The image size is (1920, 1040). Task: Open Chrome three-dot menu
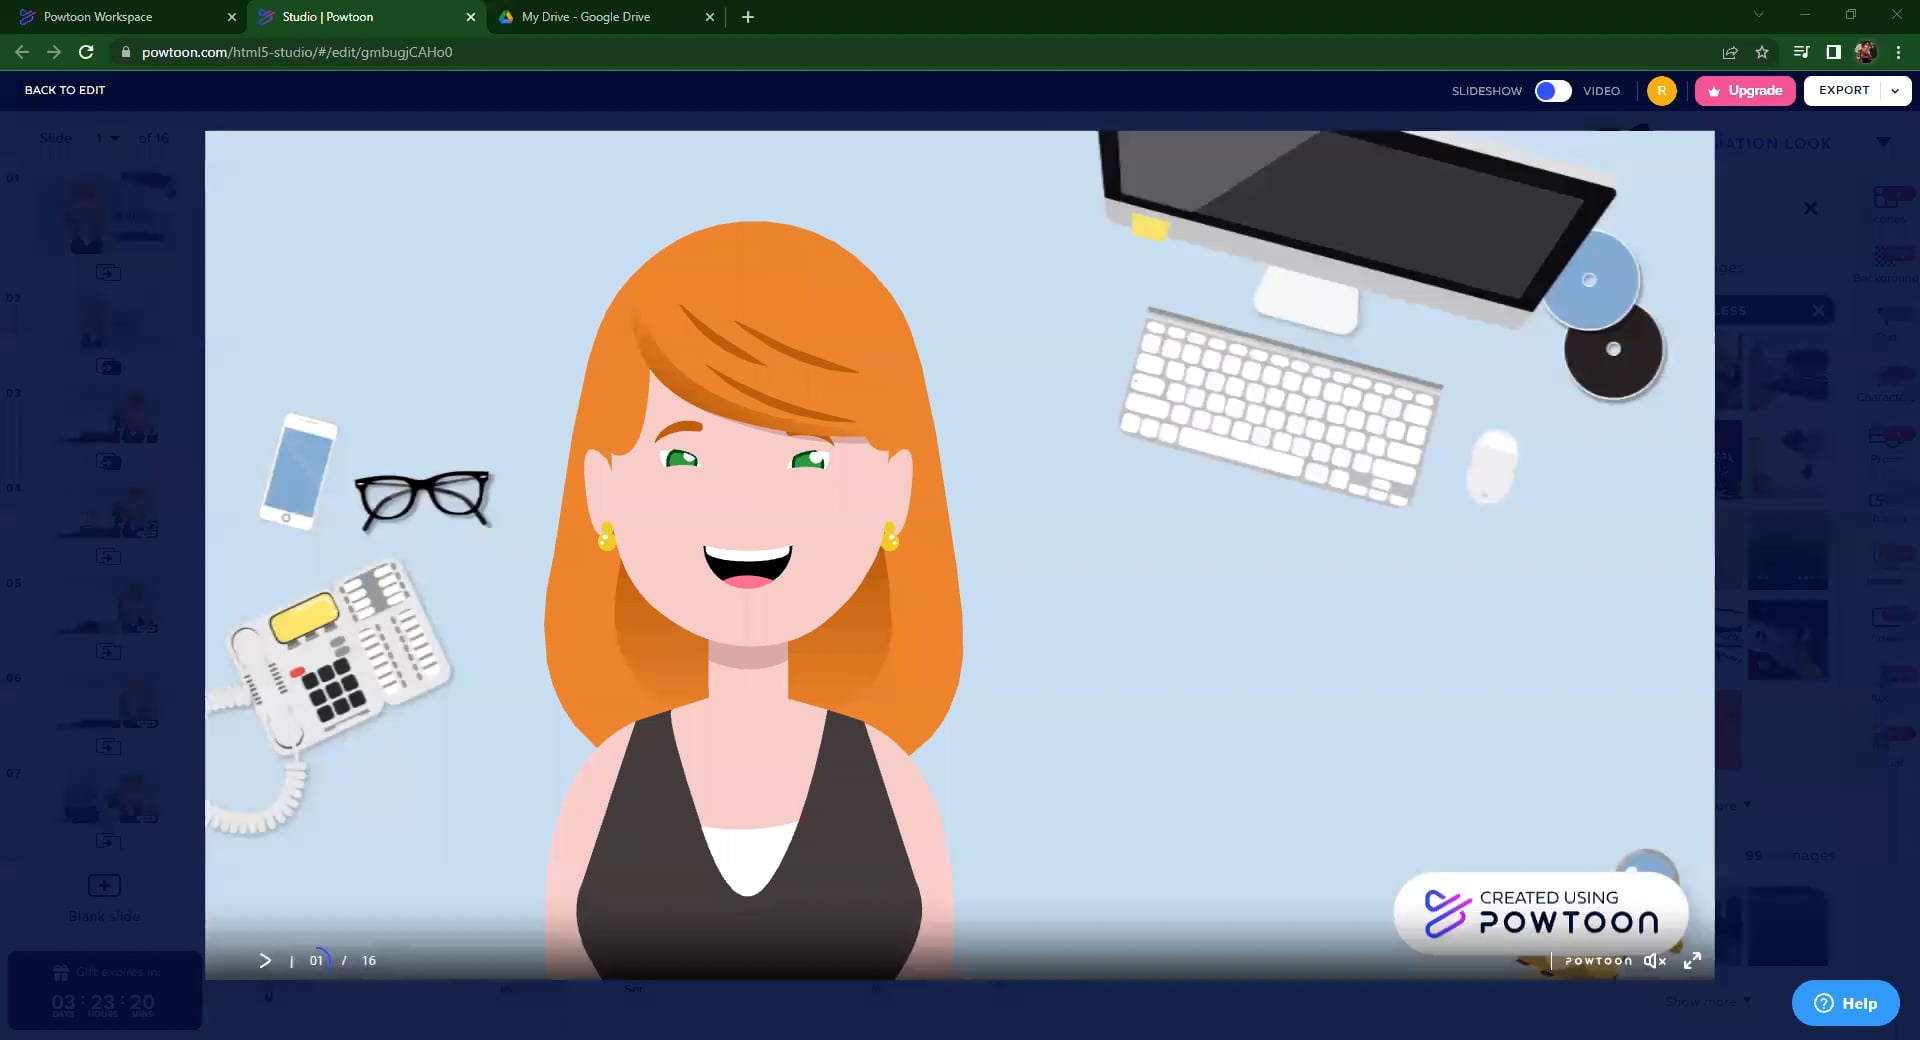click(1898, 52)
